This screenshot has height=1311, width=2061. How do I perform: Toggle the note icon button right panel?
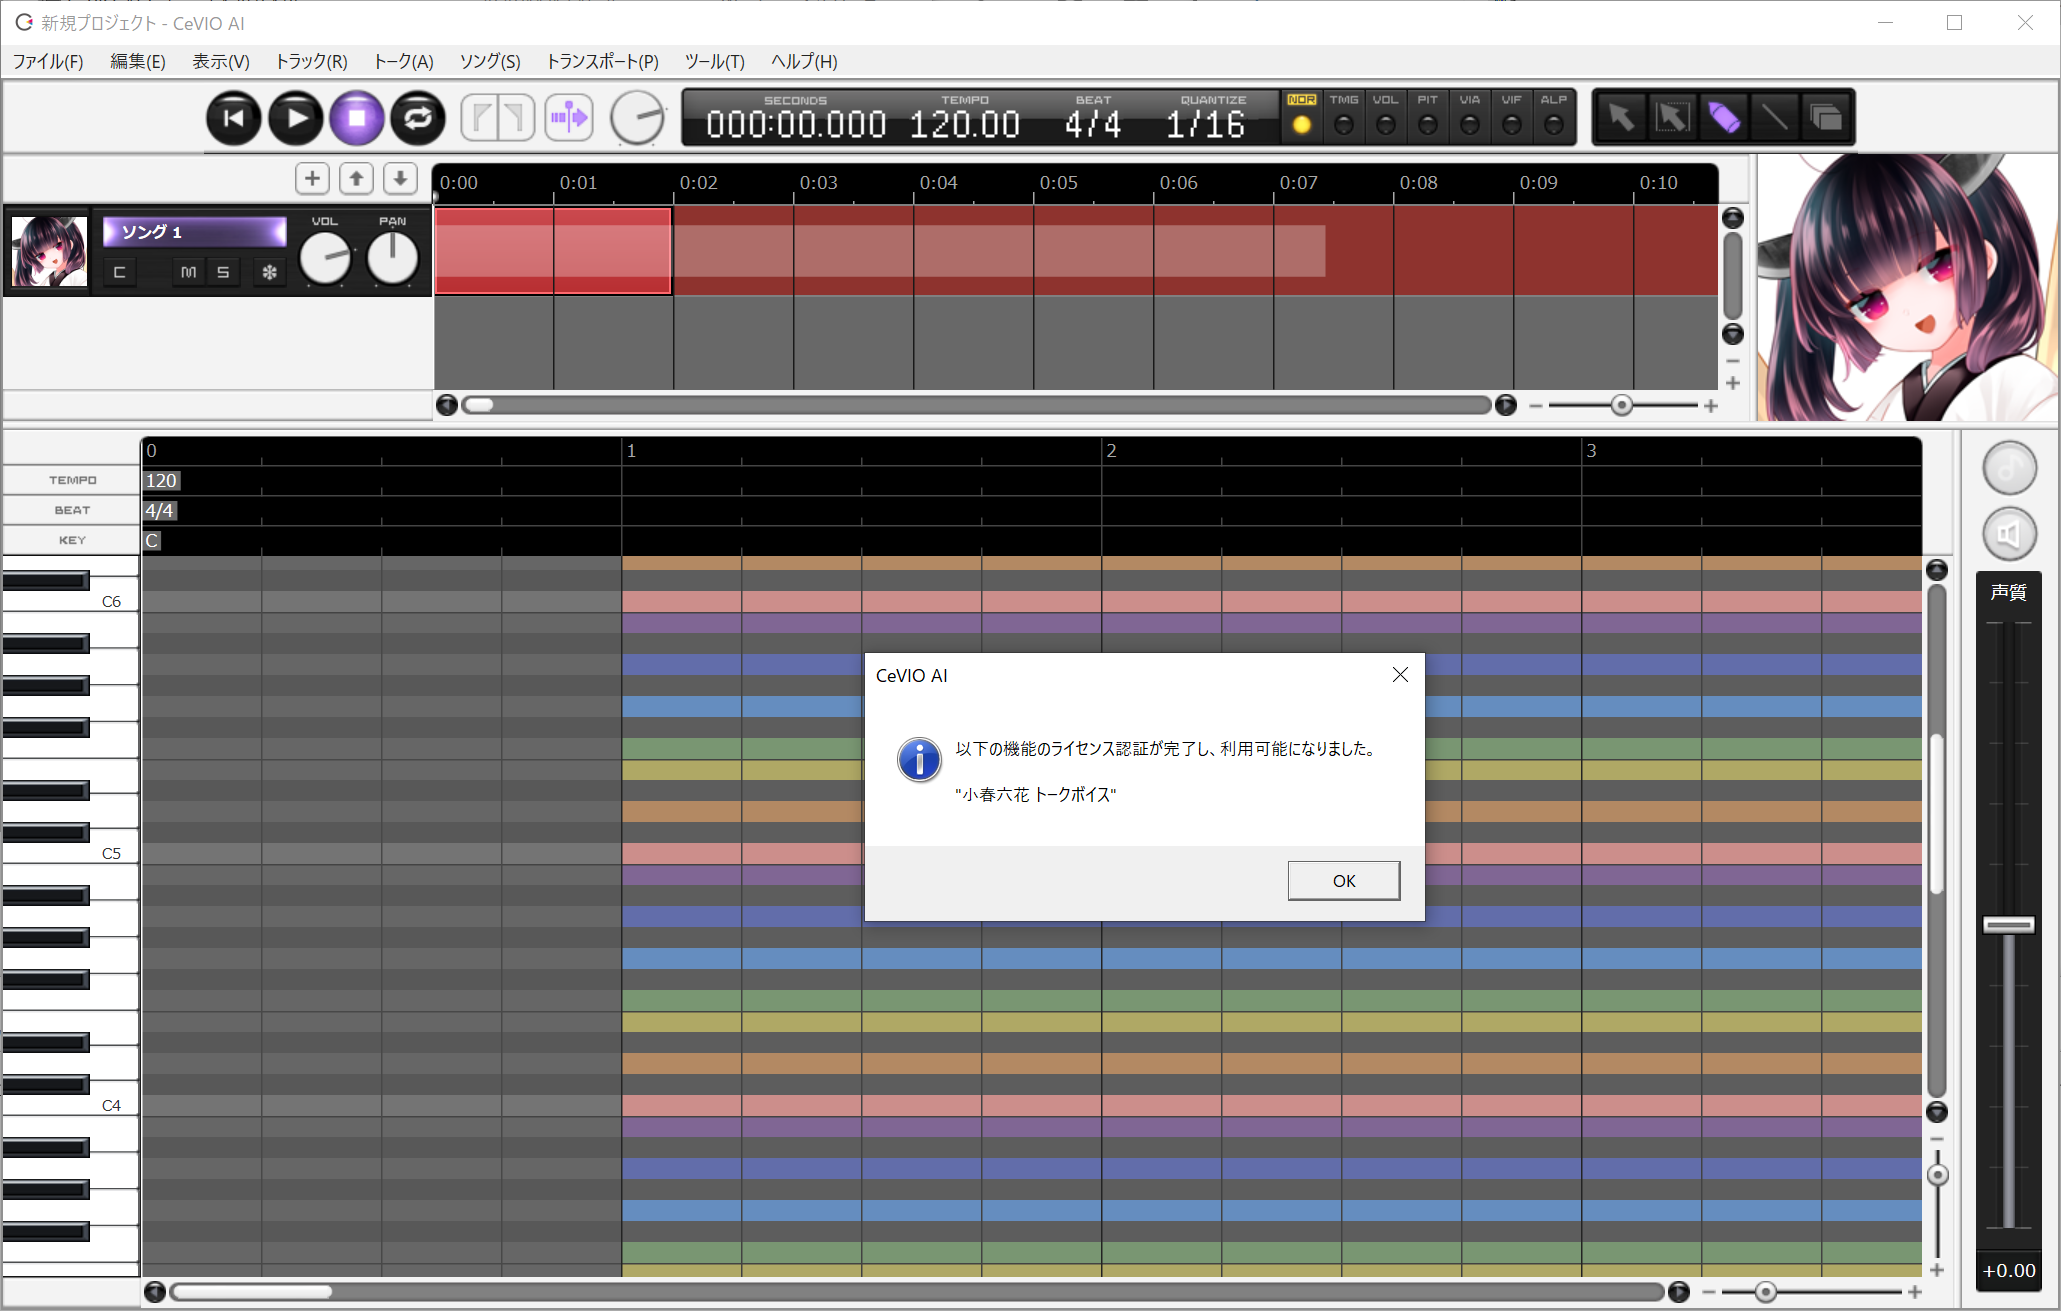[2009, 467]
